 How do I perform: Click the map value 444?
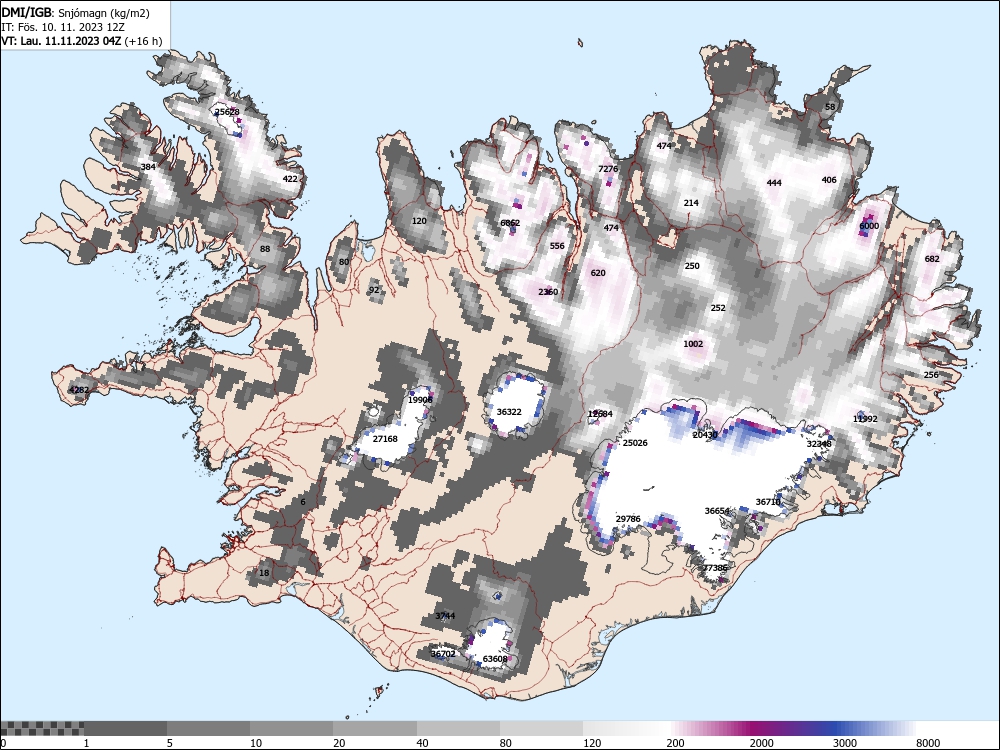point(774,182)
